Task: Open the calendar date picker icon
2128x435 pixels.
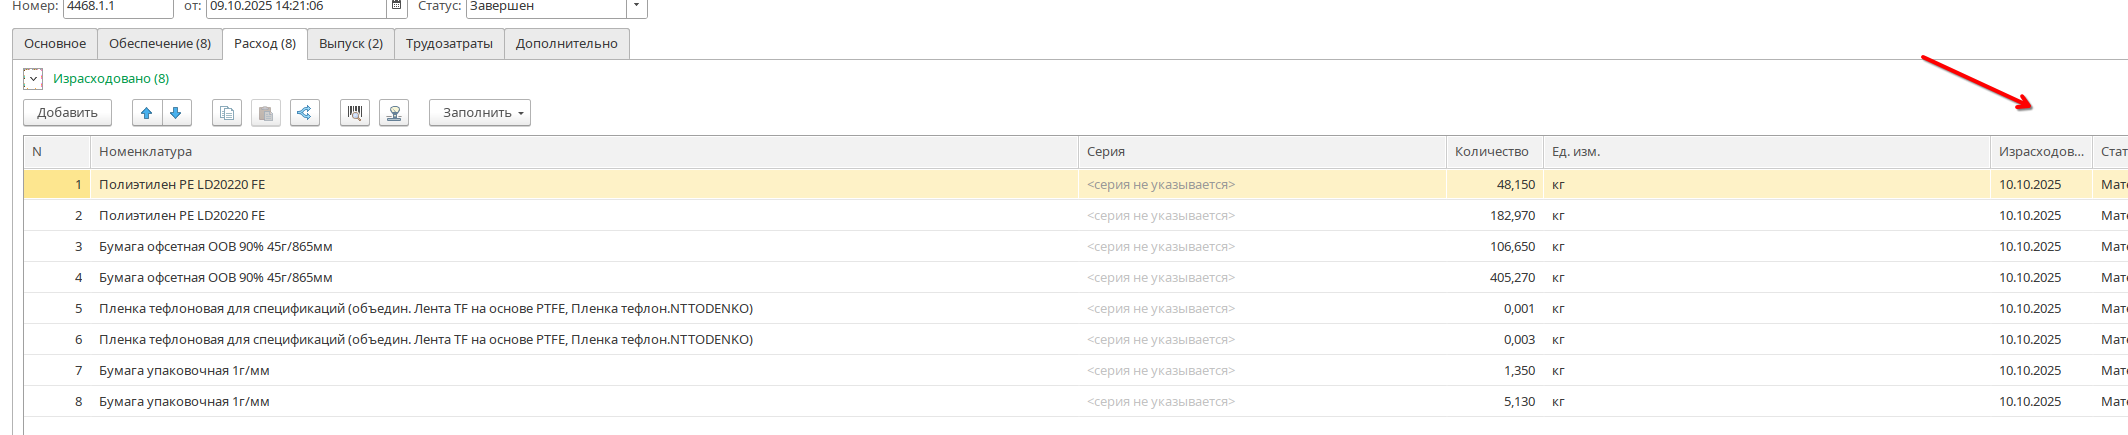Action: [397, 6]
